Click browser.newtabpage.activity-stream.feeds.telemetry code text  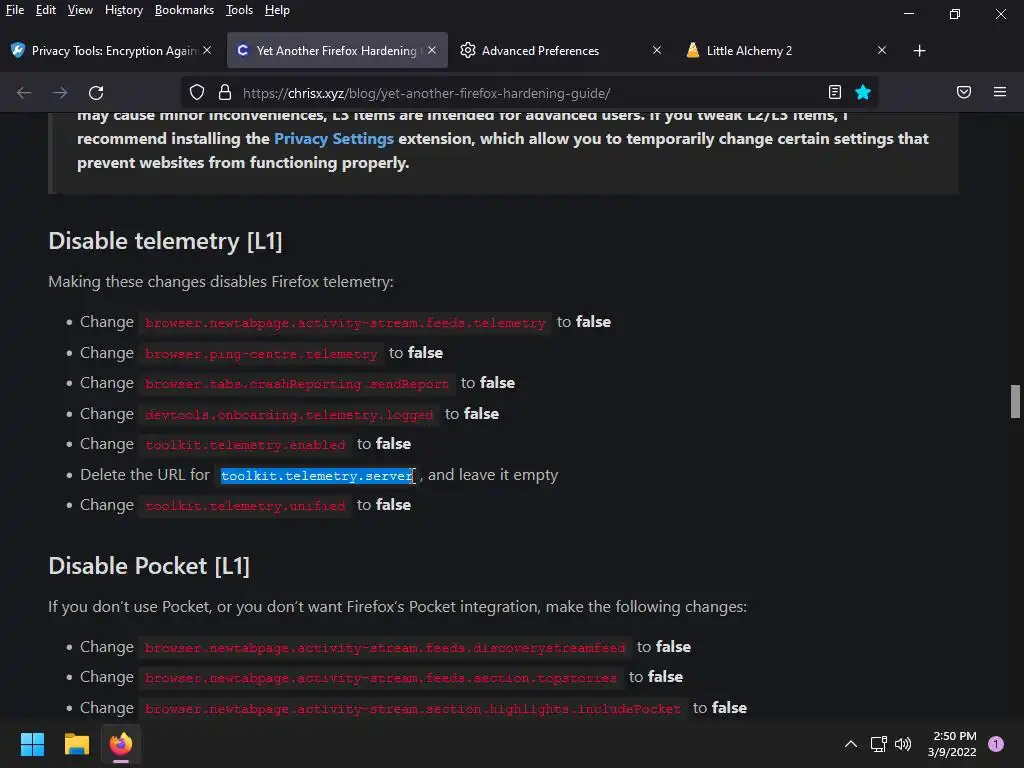[x=345, y=323]
